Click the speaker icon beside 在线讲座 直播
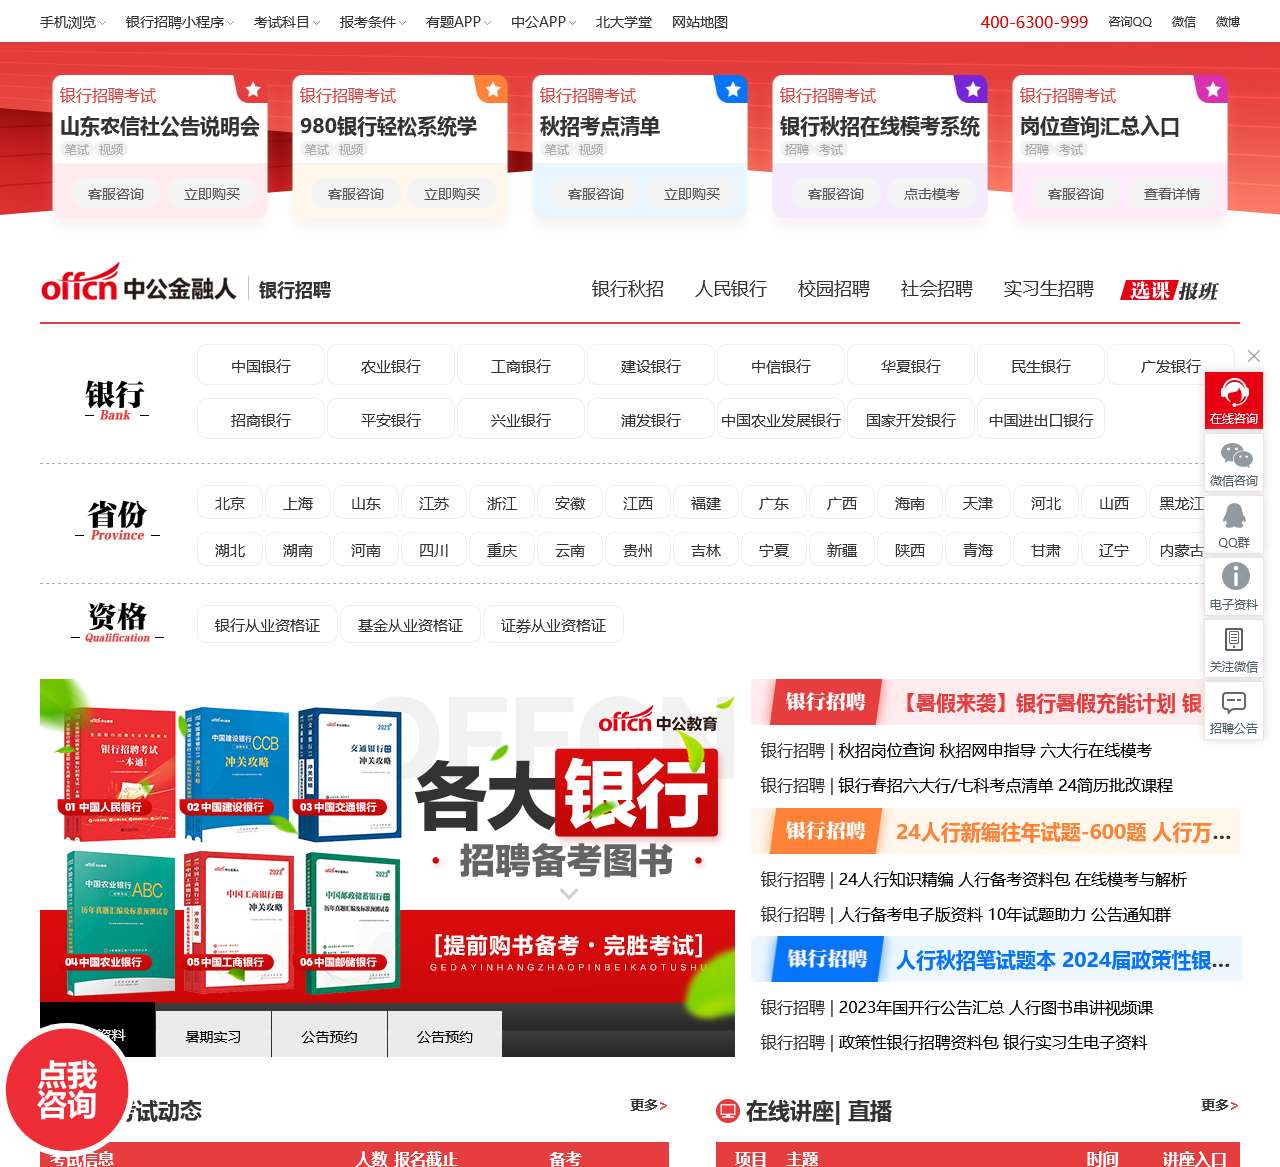The width and height of the screenshot is (1280, 1167). pyautogui.click(x=726, y=1111)
